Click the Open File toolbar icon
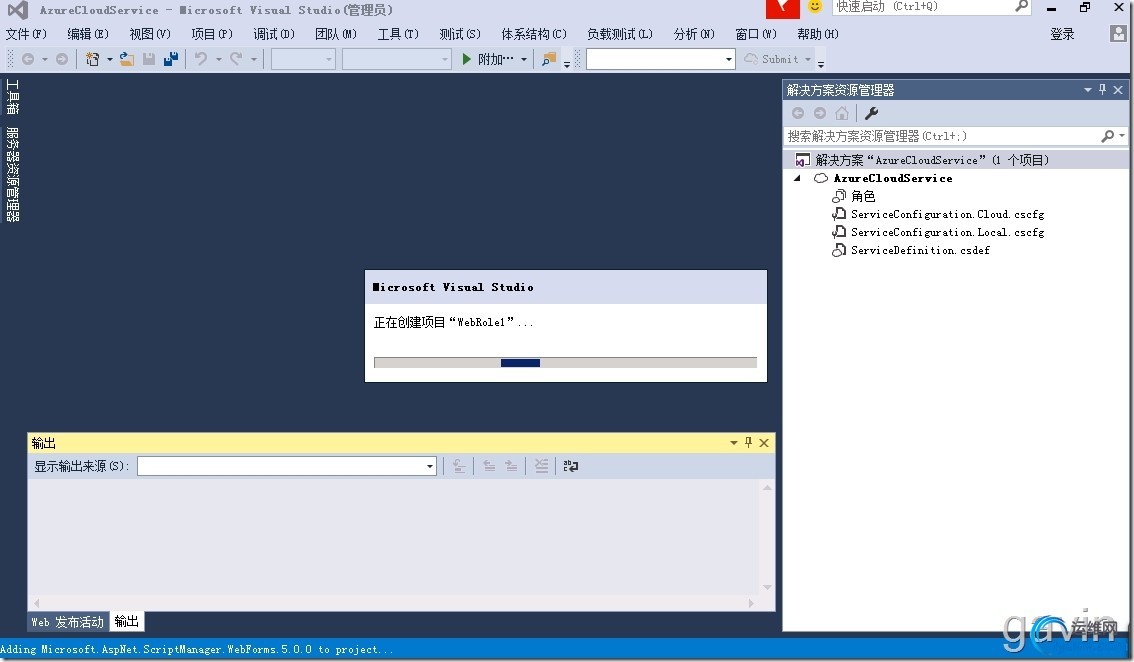1134x662 pixels. pyautogui.click(x=127, y=59)
